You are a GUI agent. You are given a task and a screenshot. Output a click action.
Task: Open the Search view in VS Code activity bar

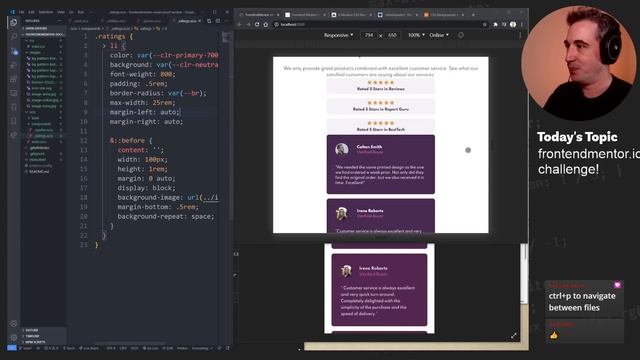point(13,37)
